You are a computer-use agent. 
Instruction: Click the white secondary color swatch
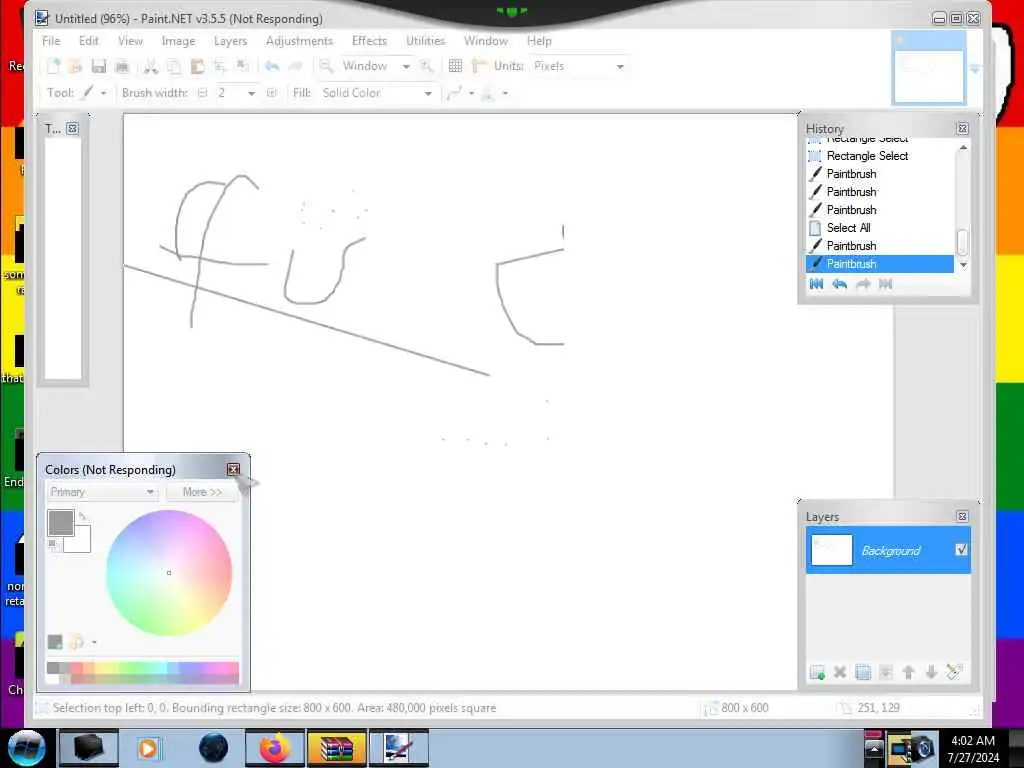tap(80, 541)
